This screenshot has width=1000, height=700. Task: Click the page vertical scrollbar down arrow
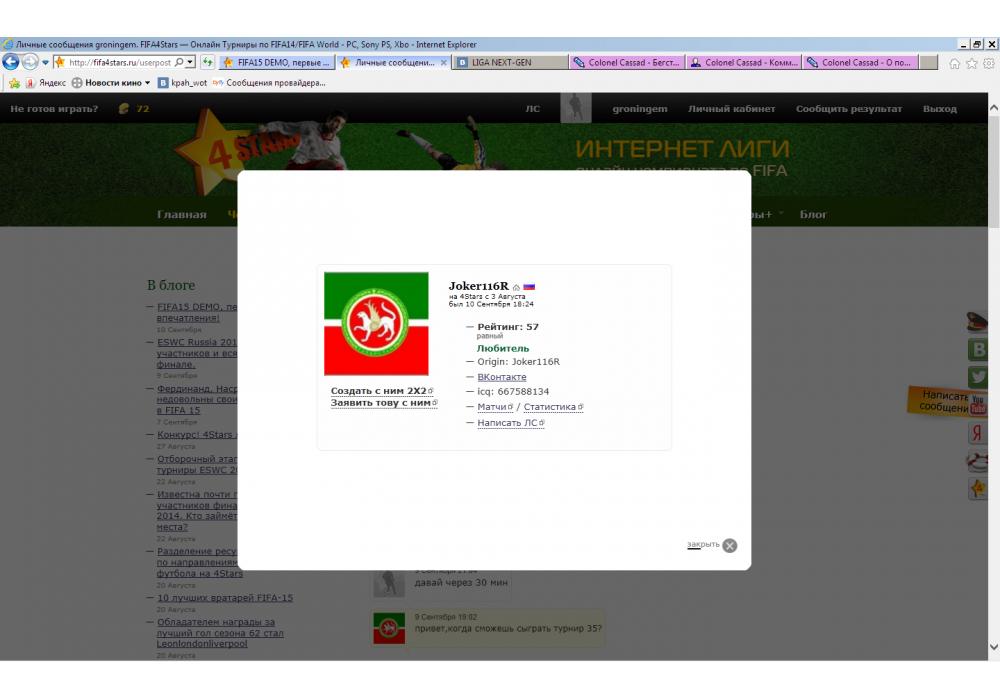[x=993, y=646]
